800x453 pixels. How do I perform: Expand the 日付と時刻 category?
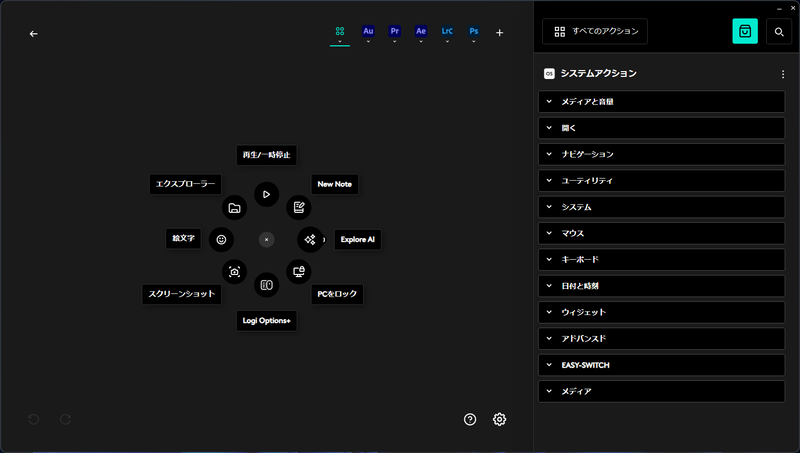(661, 286)
